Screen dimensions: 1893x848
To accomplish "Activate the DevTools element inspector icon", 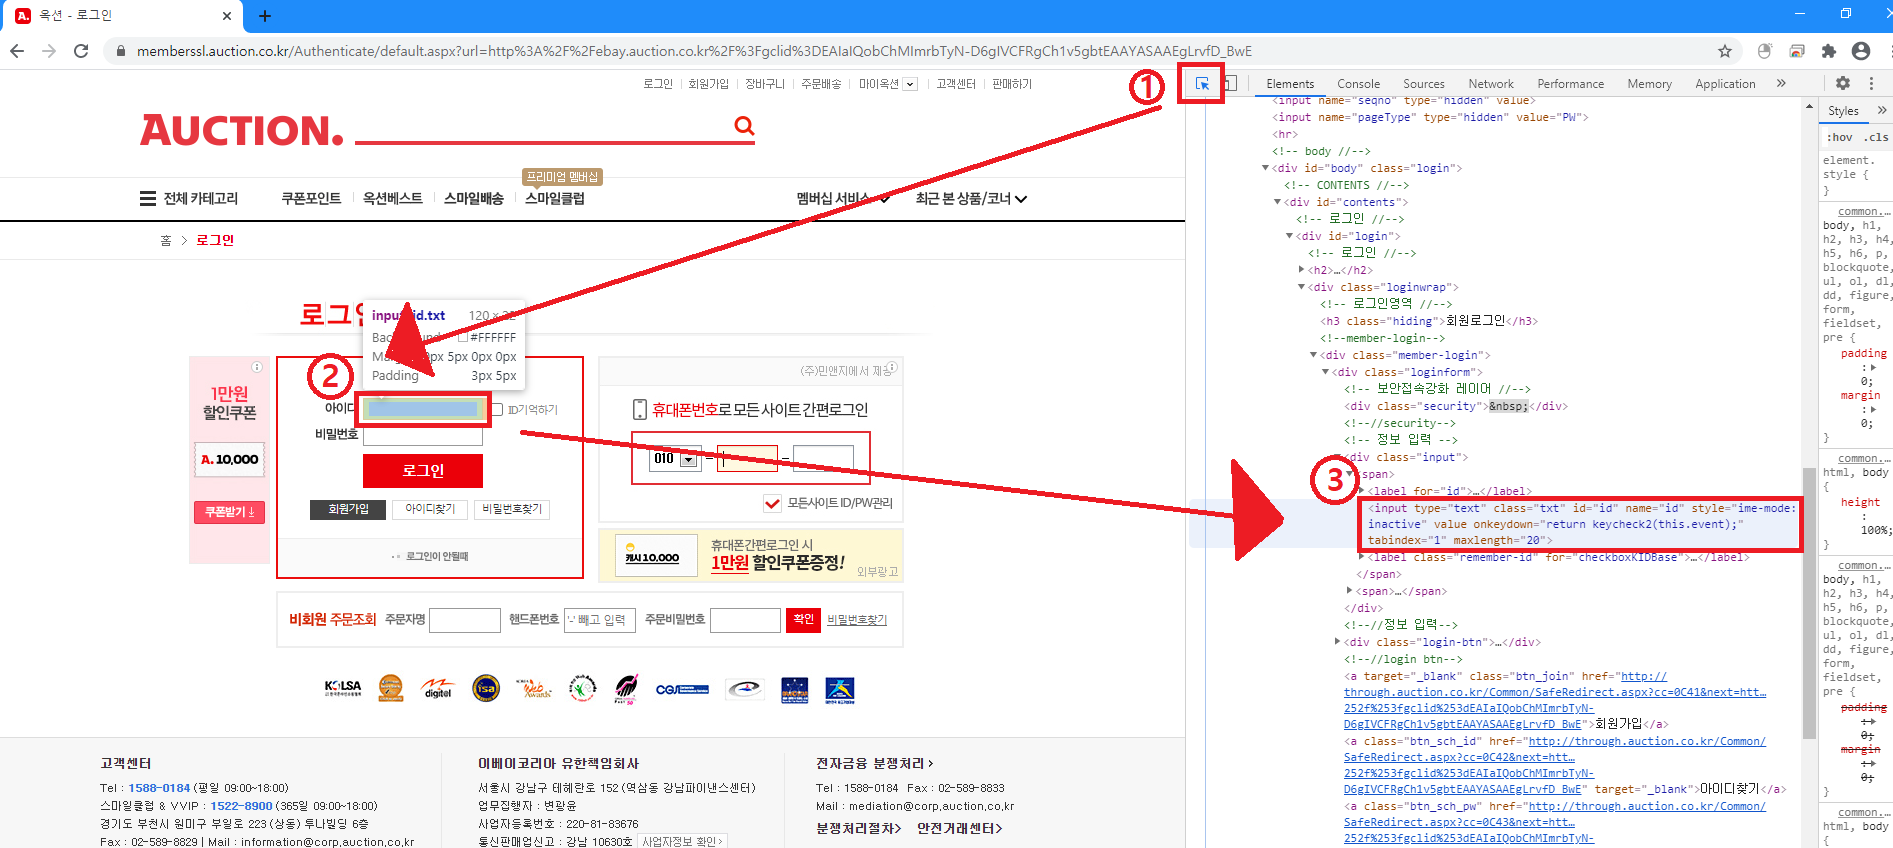I will 1202,84.
